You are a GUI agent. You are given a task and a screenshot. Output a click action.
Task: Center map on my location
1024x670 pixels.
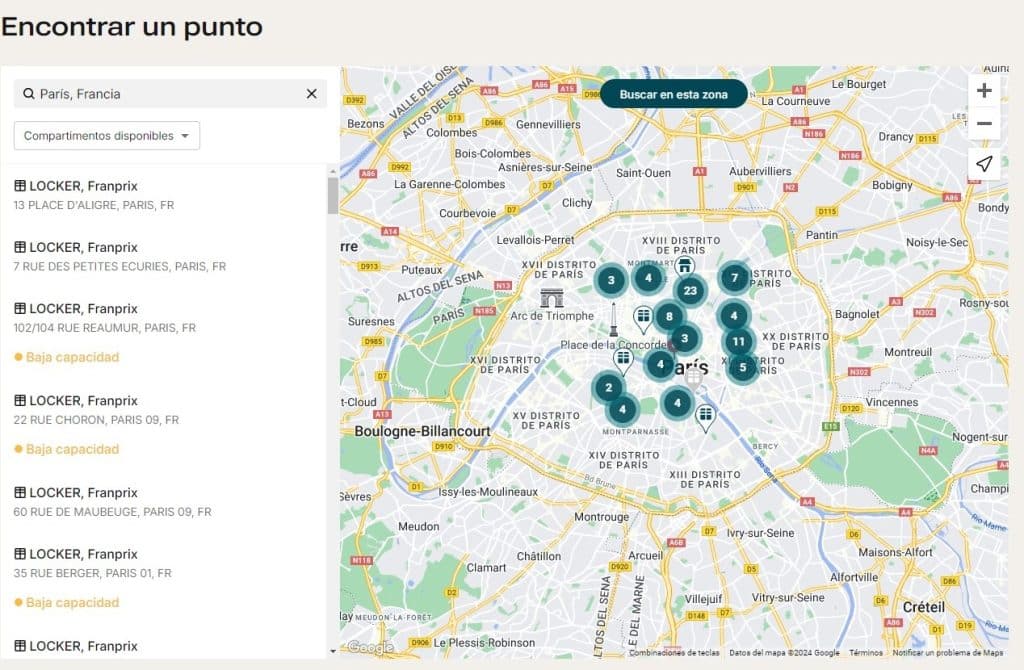point(984,164)
